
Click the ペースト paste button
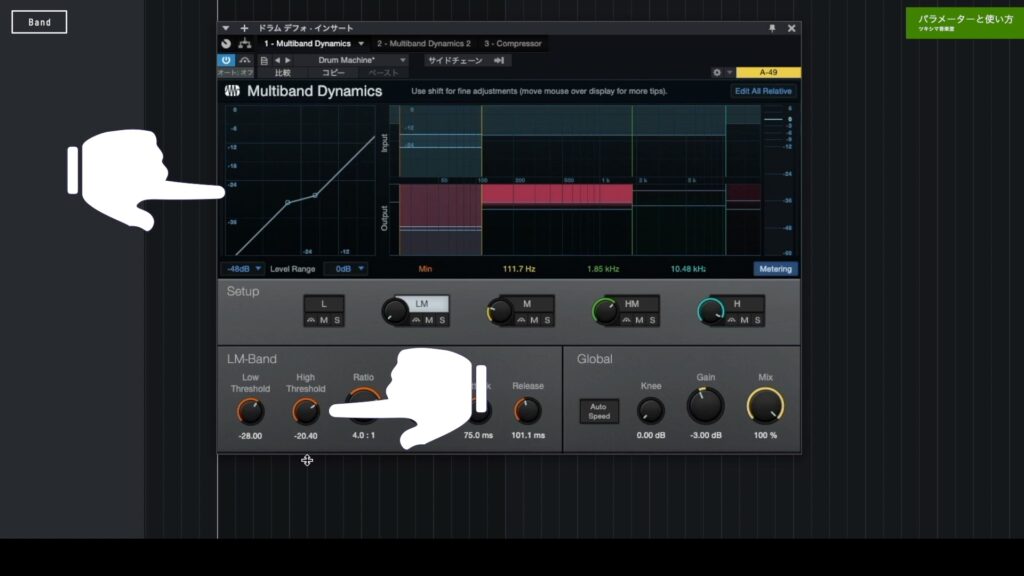[383, 72]
